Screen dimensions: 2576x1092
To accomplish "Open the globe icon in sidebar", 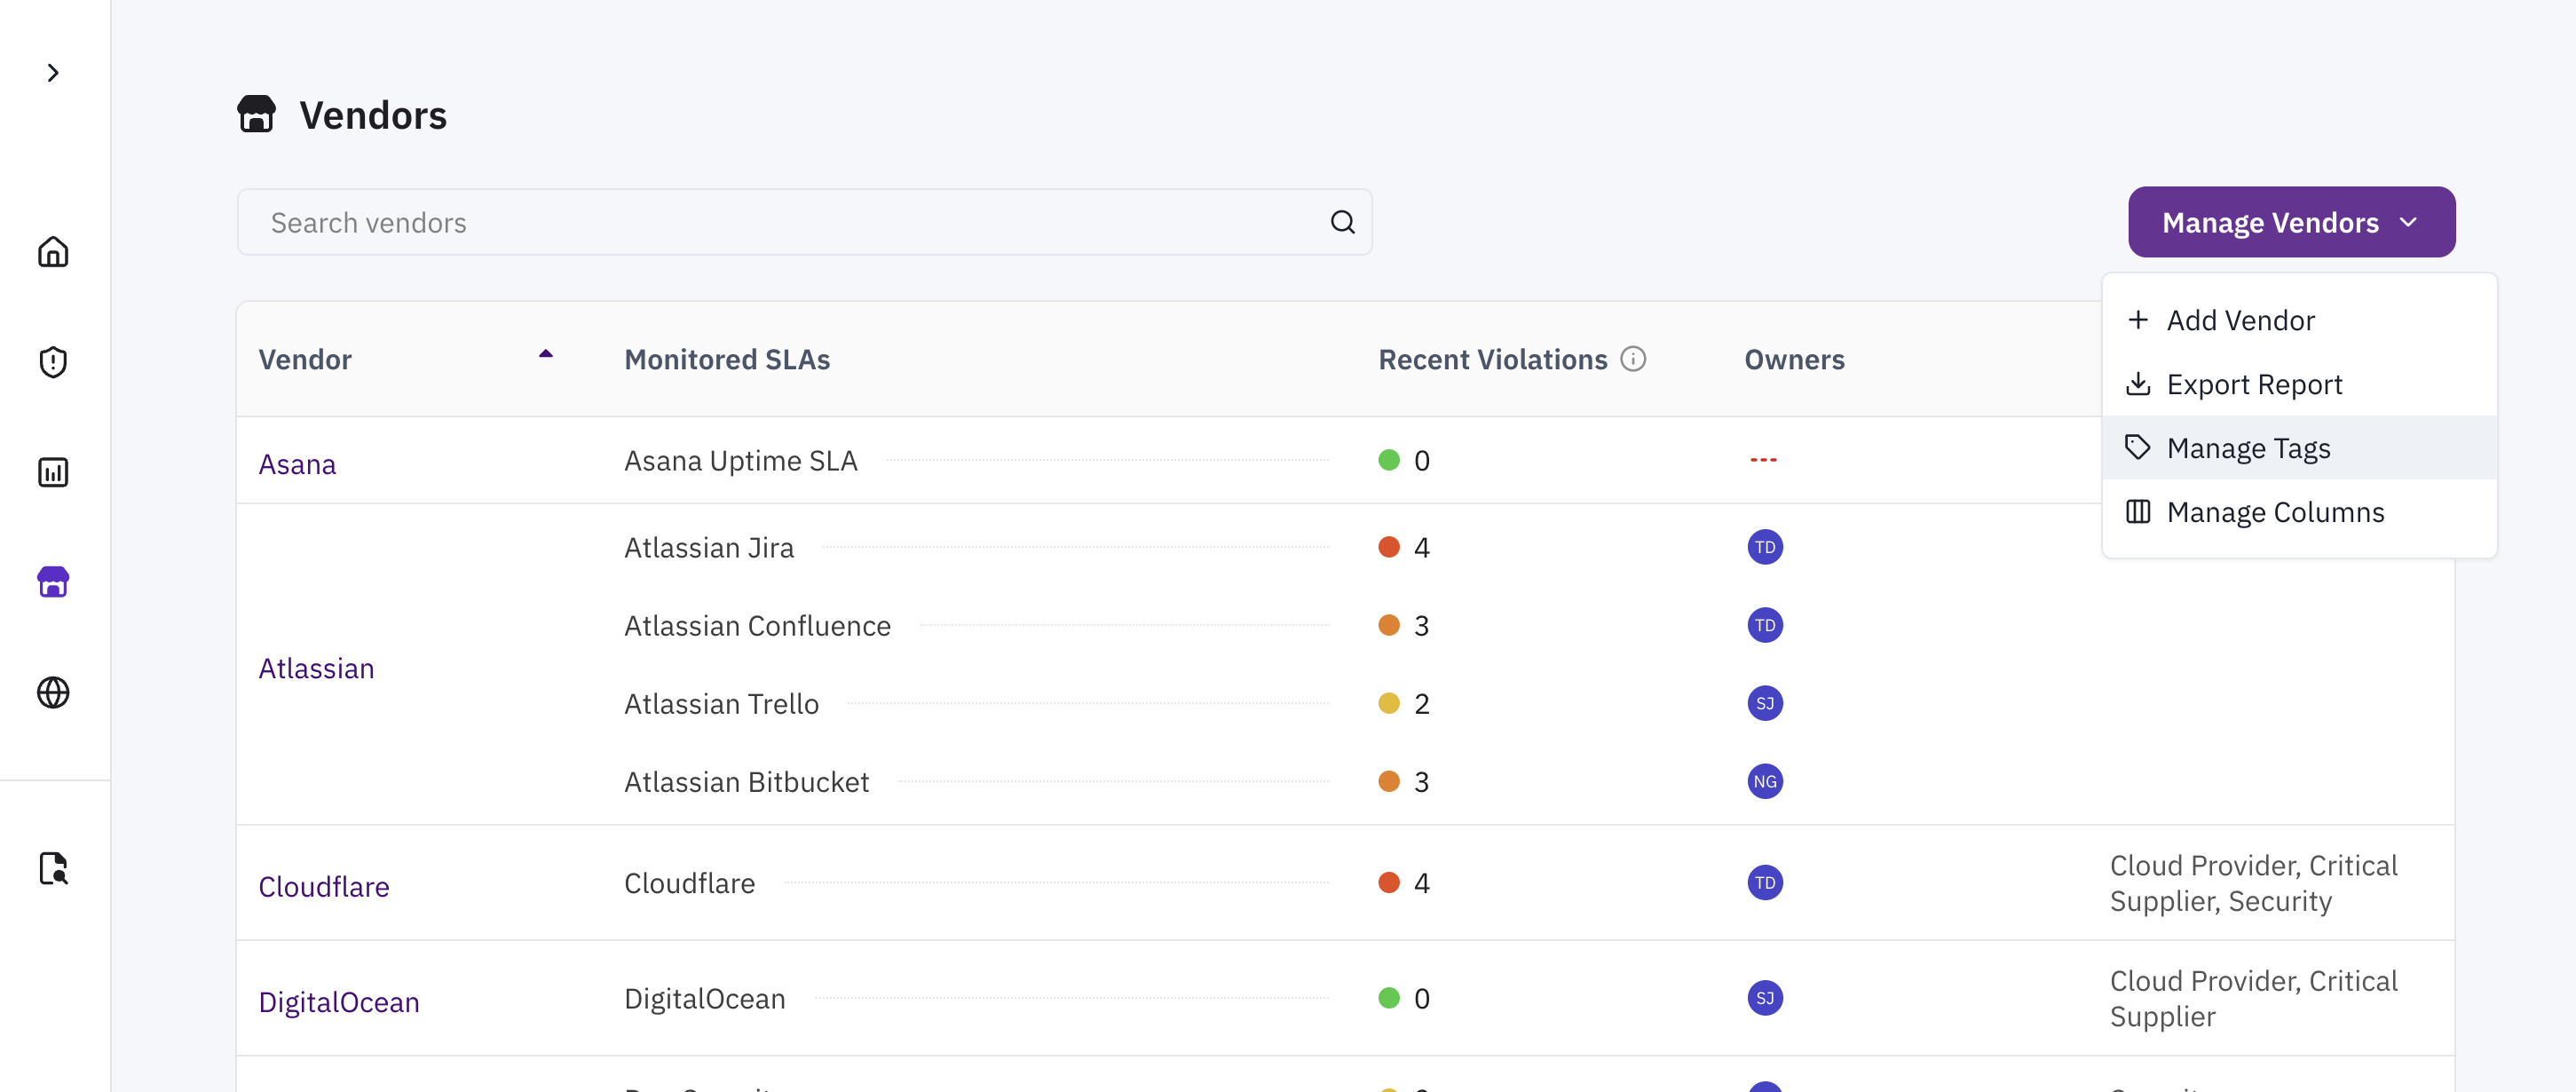I will click(53, 692).
